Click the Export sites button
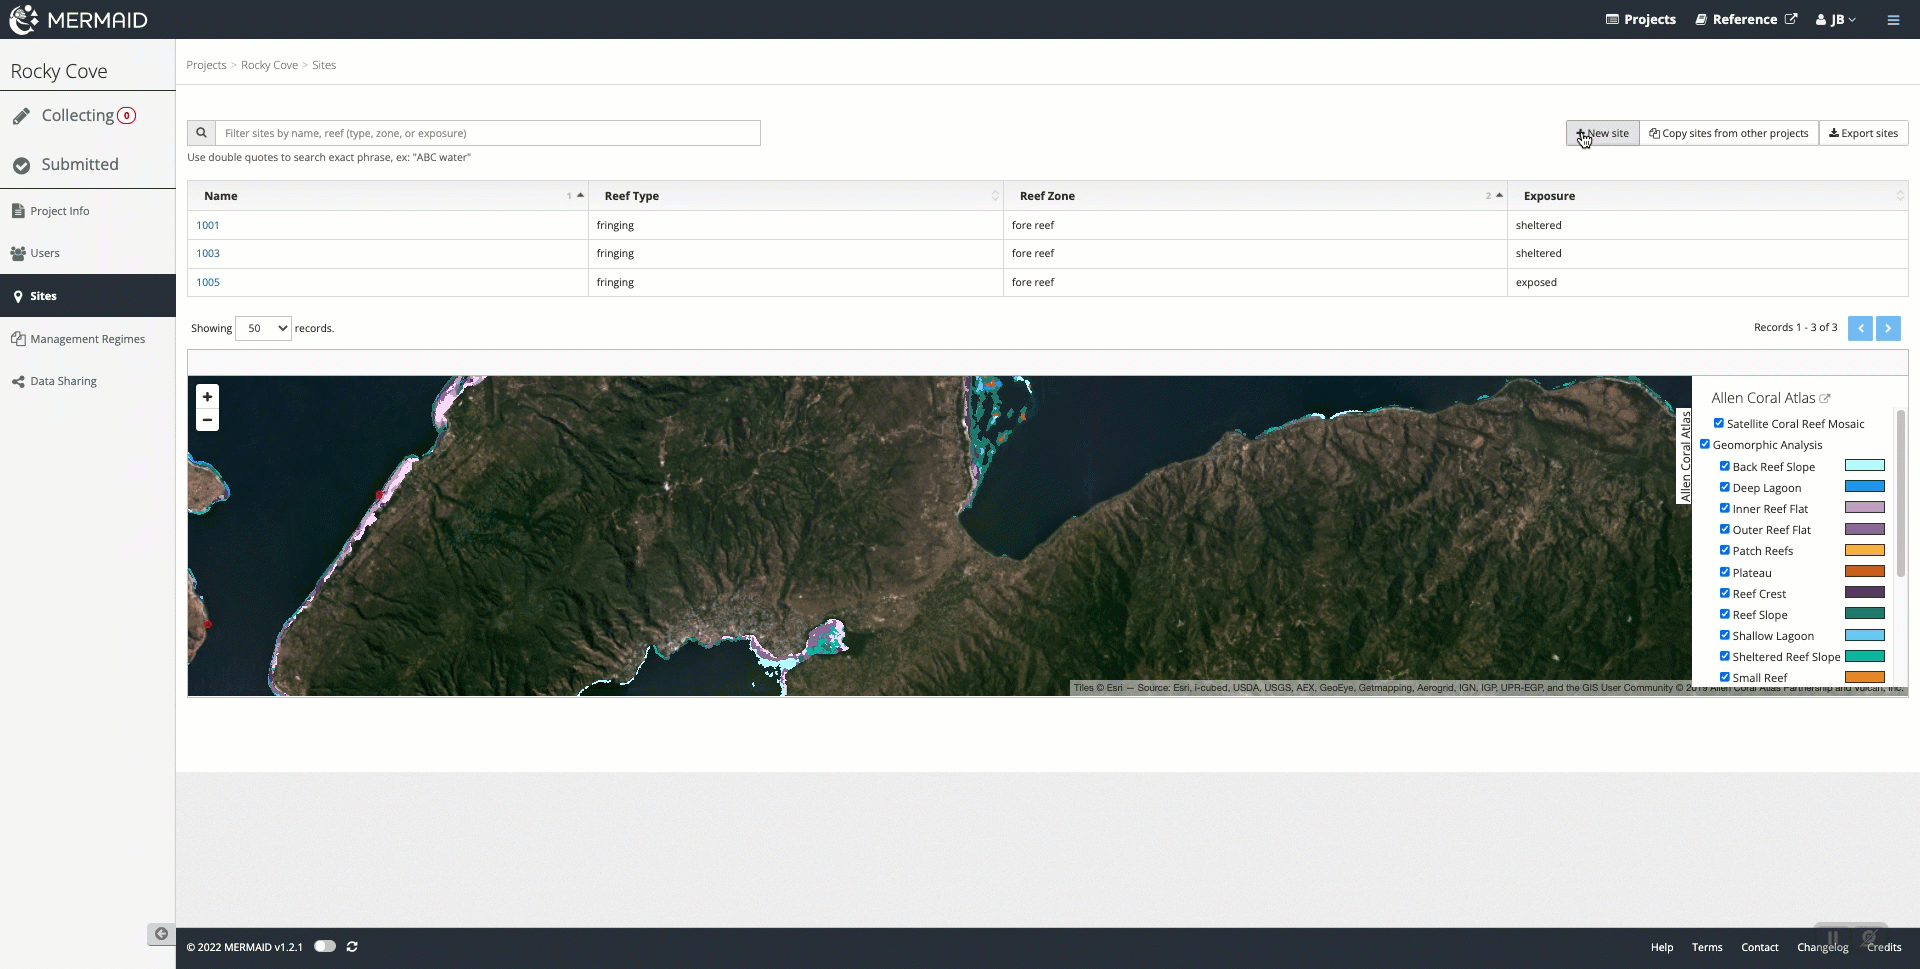Screen dimensions: 1920x969 click(x=1863, y=133)
